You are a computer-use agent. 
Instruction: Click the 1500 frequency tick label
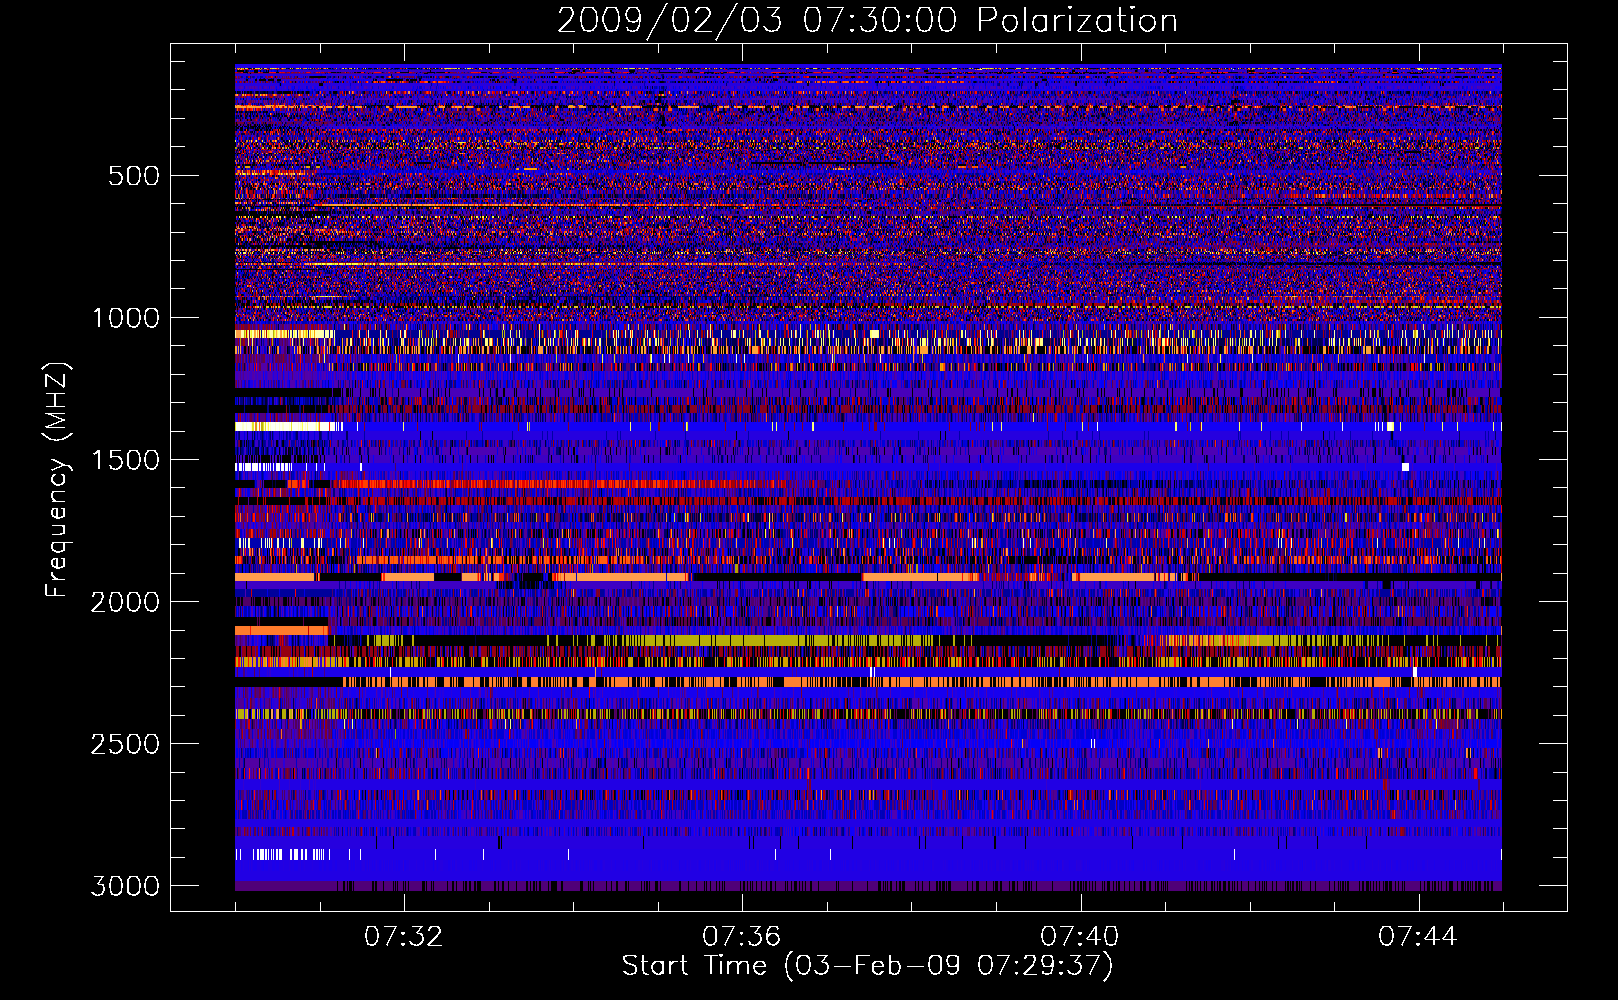(126, 460)
